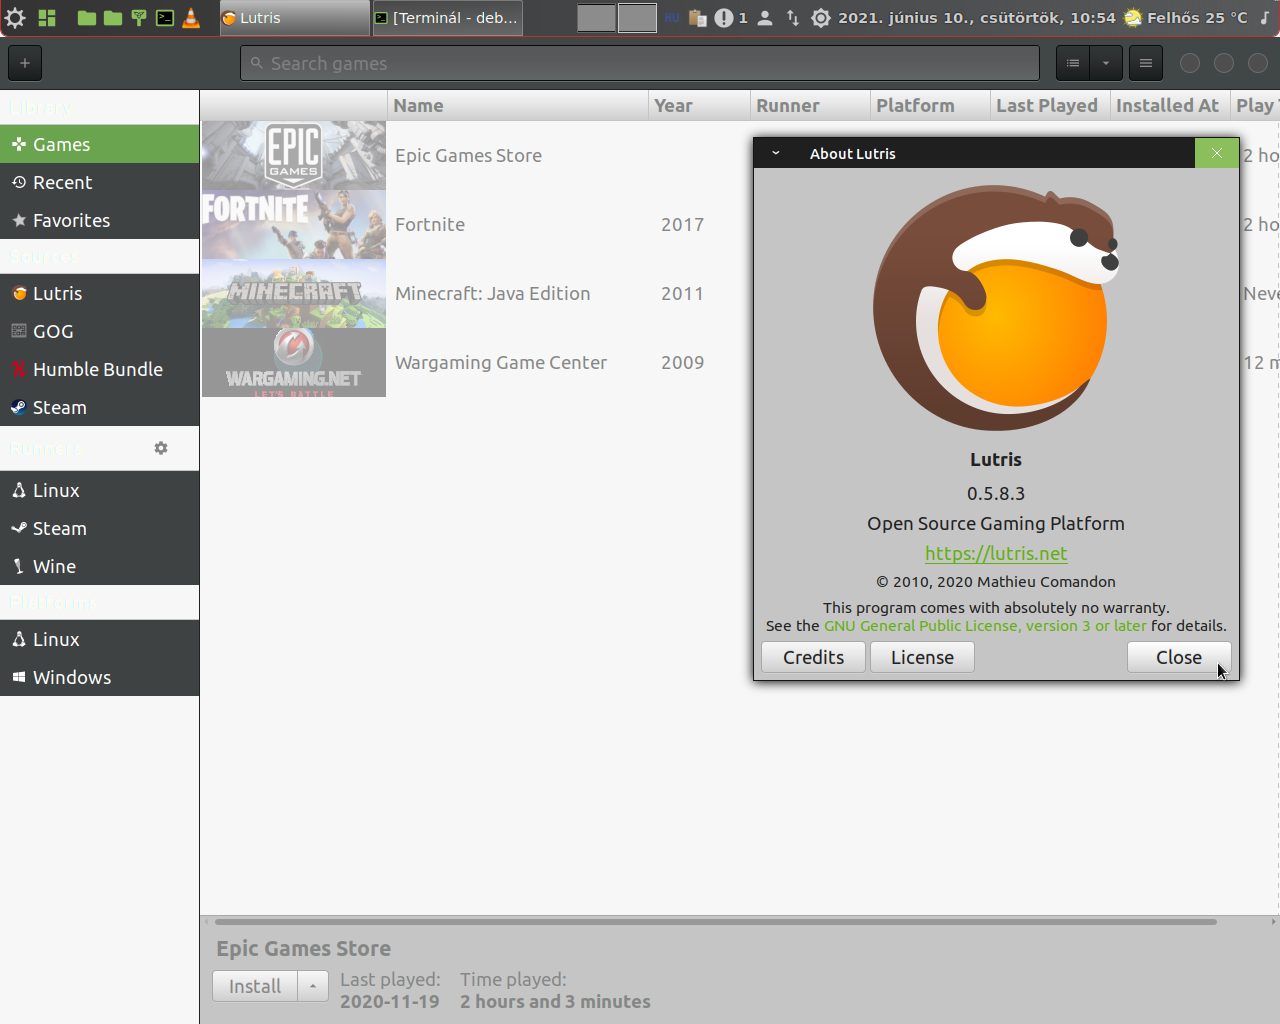Image resolution: width=1280 pixels, height=1024 pixels.
Task: Open the notification alert icon in panel
Action: point(724,18)
